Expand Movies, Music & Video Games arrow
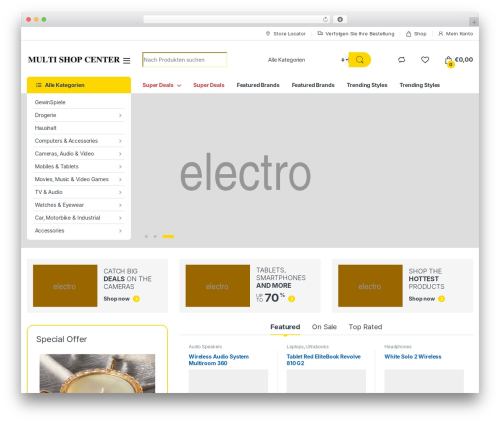The height and width of the screenshot is (423, 500). click(120, 179)
